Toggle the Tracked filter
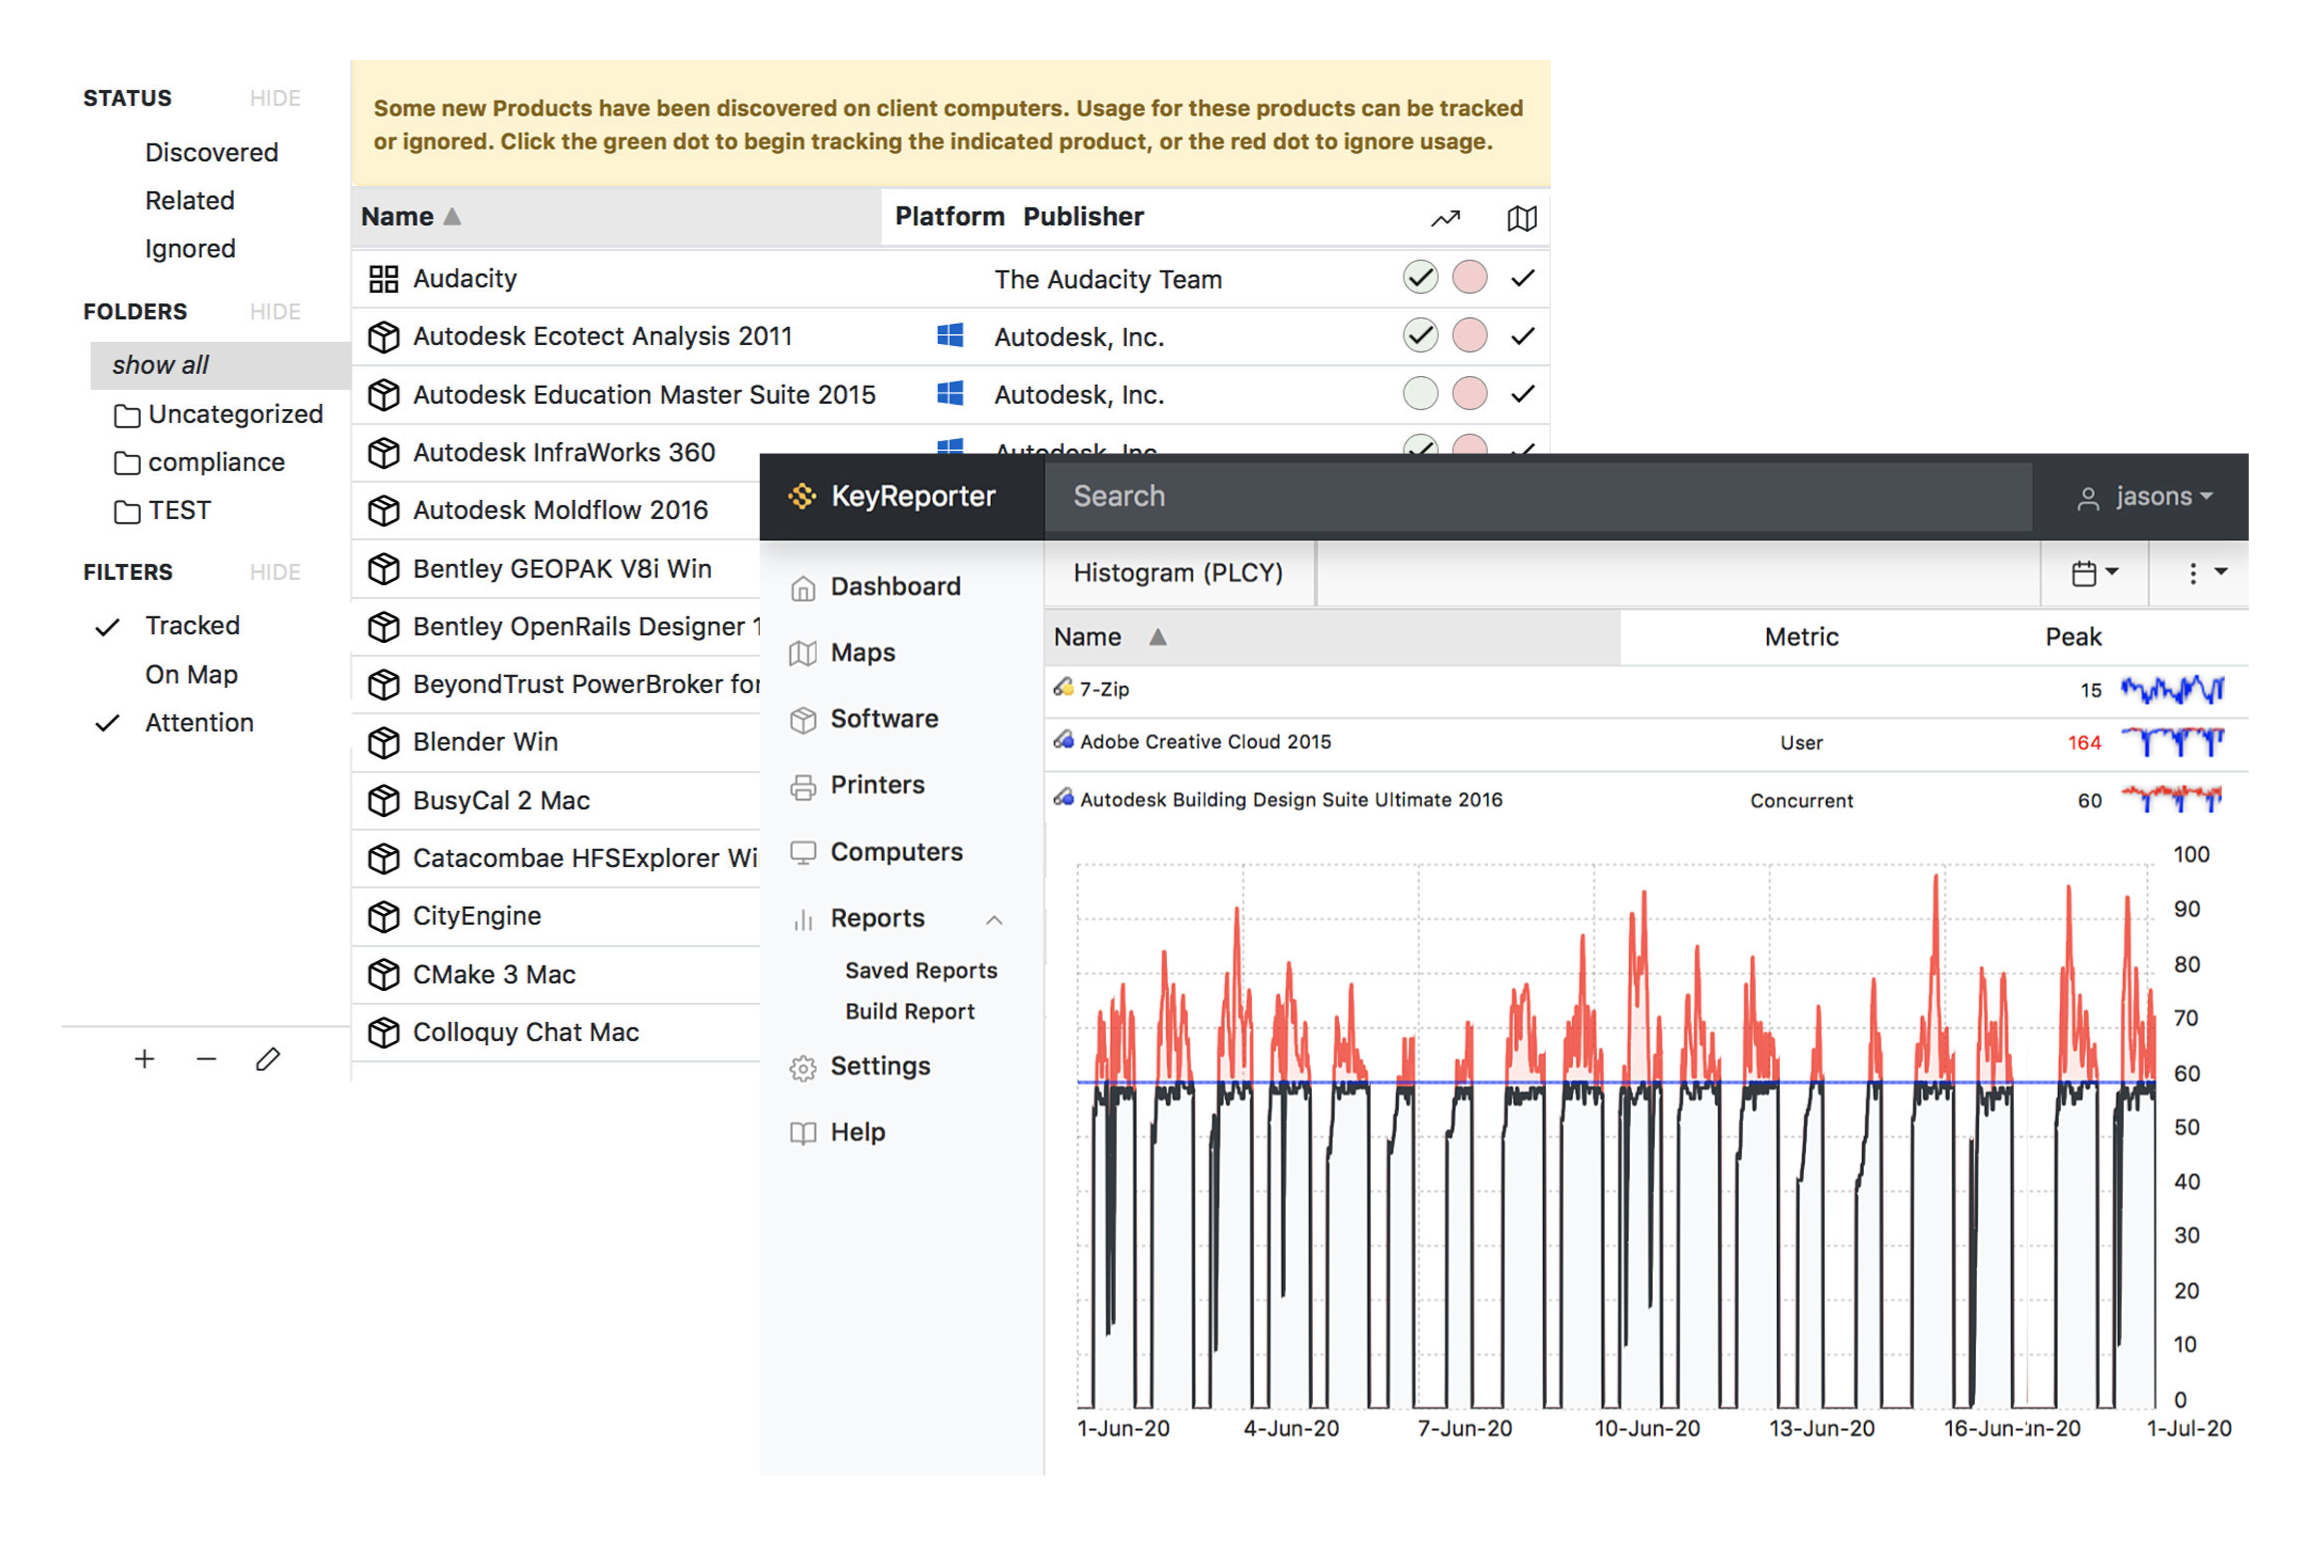The image size is (2303, 1551). pos(192,626)
